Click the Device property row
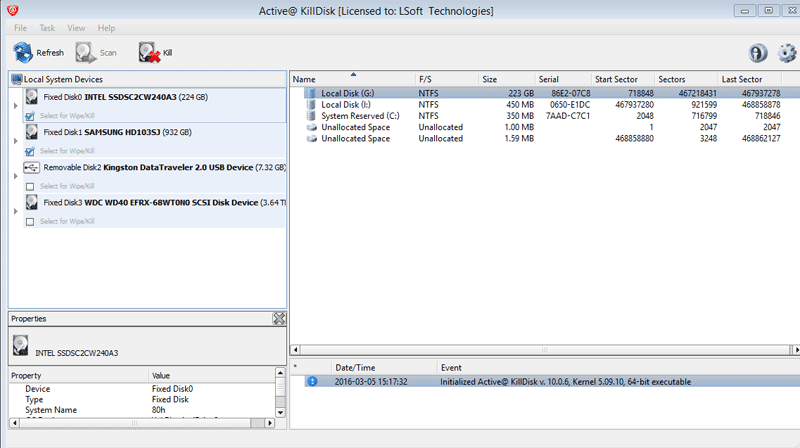This screenshot has width=800, height=448. [x=142, y=389]
